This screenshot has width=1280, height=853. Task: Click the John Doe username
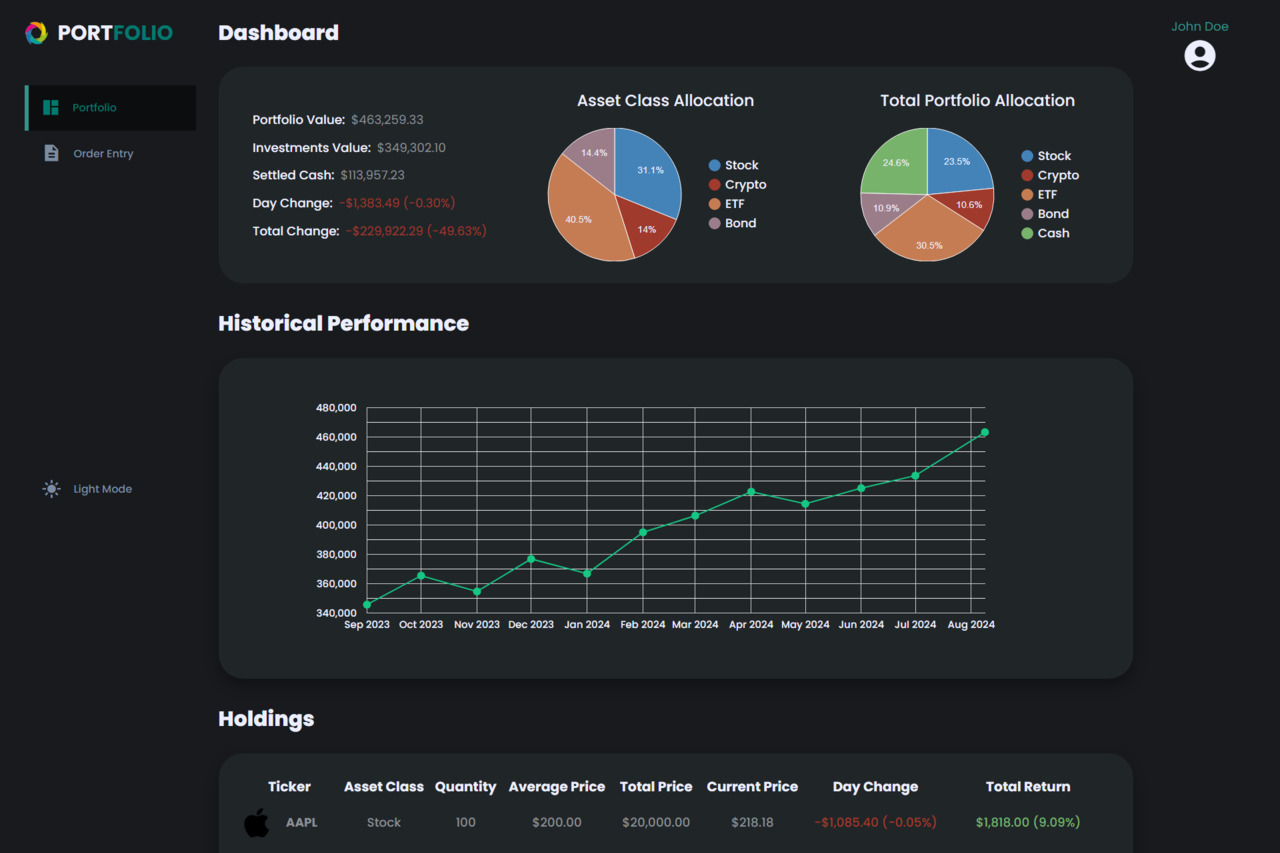click(1200, 26)
